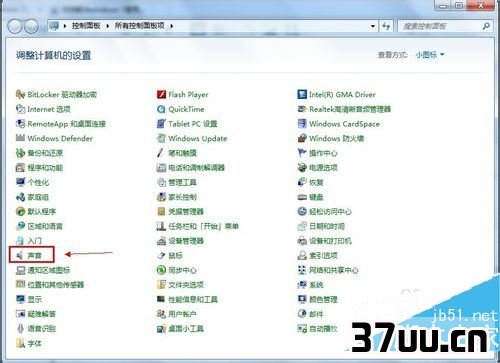Select 所有控制面板项 breadcrumb item

point(140,26)
